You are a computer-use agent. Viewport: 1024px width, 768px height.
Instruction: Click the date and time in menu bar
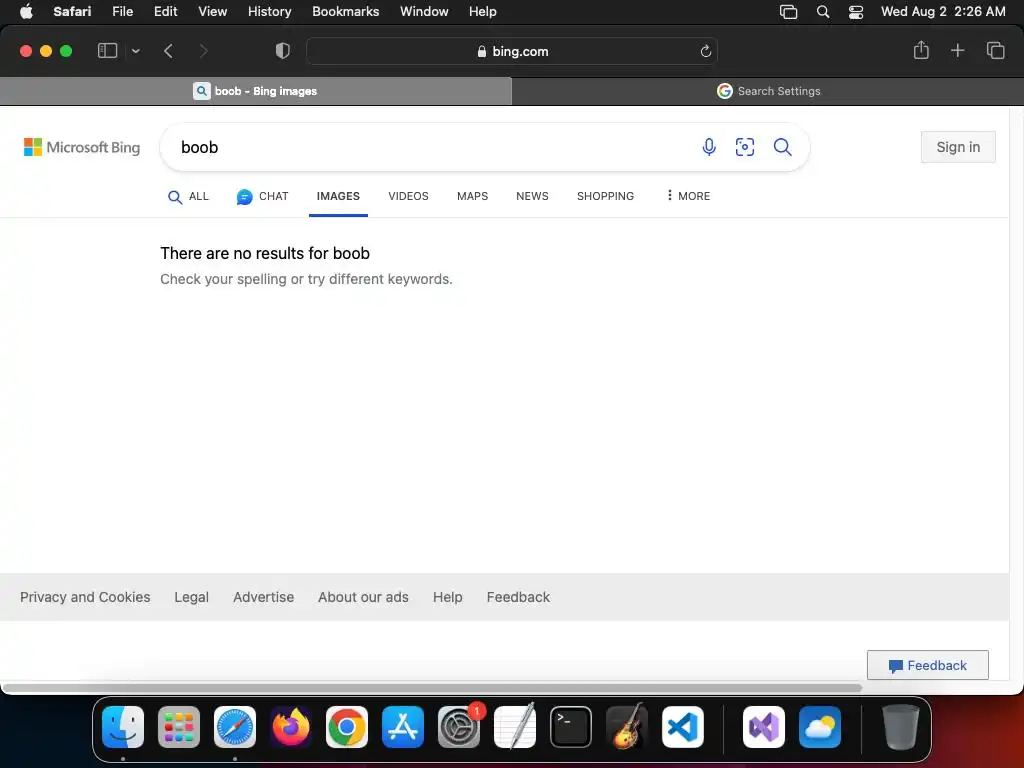coord(942,12)
